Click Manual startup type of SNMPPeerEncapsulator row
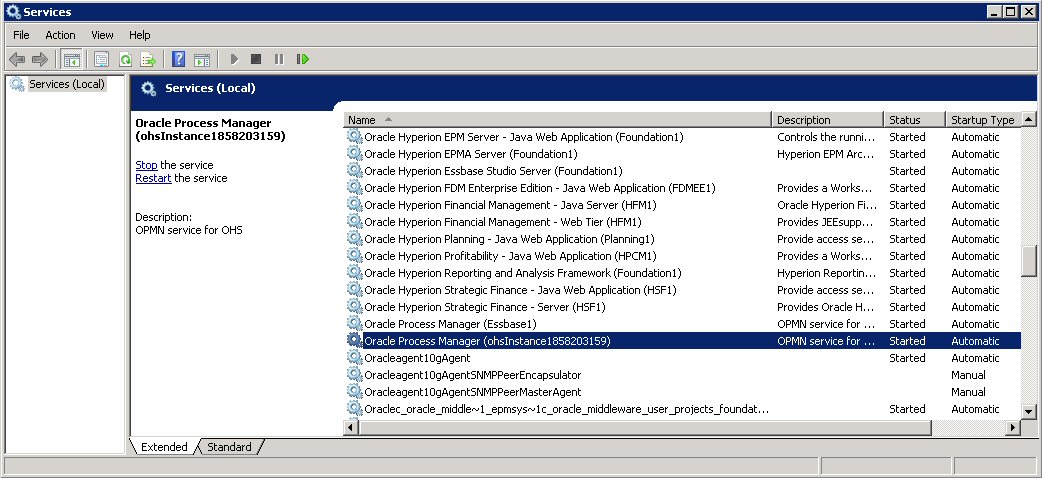The height and width of the screenshot is (478, 1042). 968,375
